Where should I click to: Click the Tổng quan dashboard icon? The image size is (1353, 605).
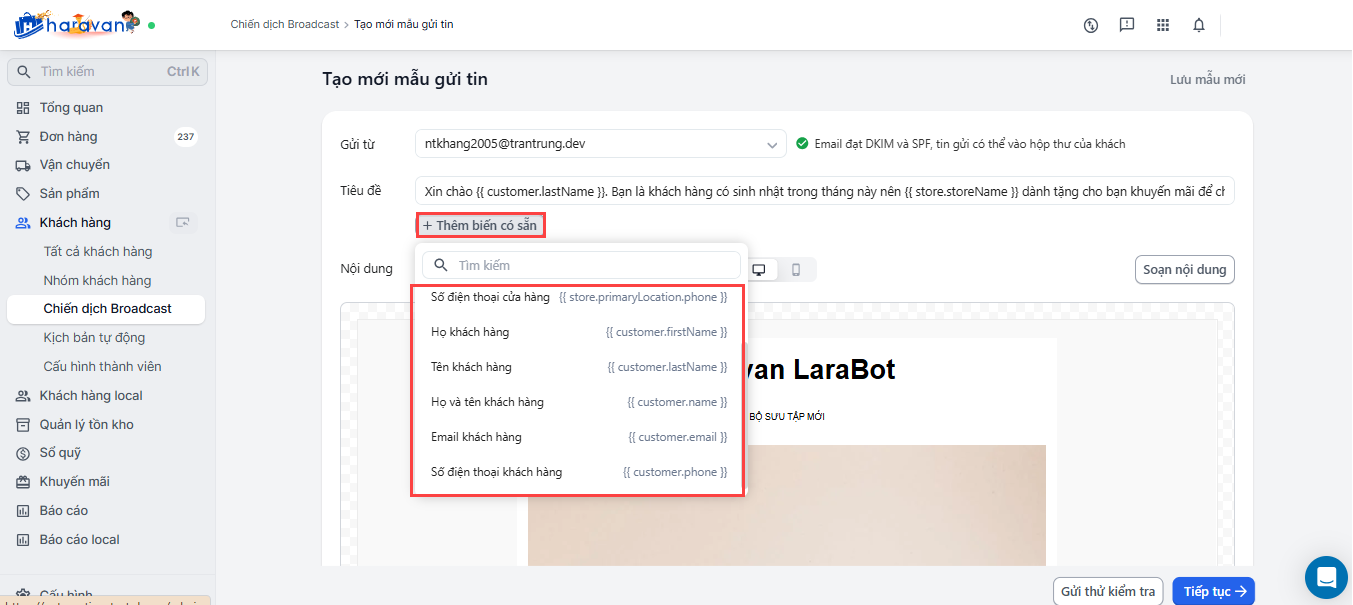click(x=23, y=108)
